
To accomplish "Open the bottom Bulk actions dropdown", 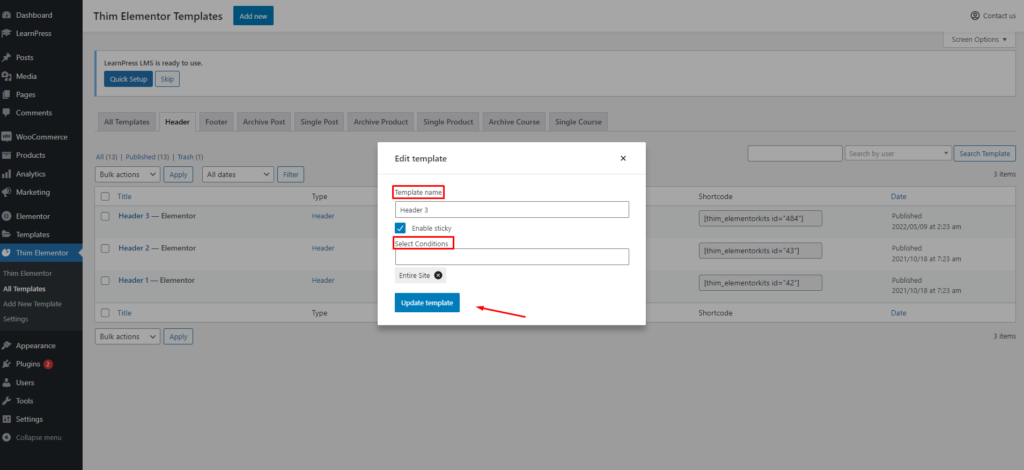I will coord(127,336).
